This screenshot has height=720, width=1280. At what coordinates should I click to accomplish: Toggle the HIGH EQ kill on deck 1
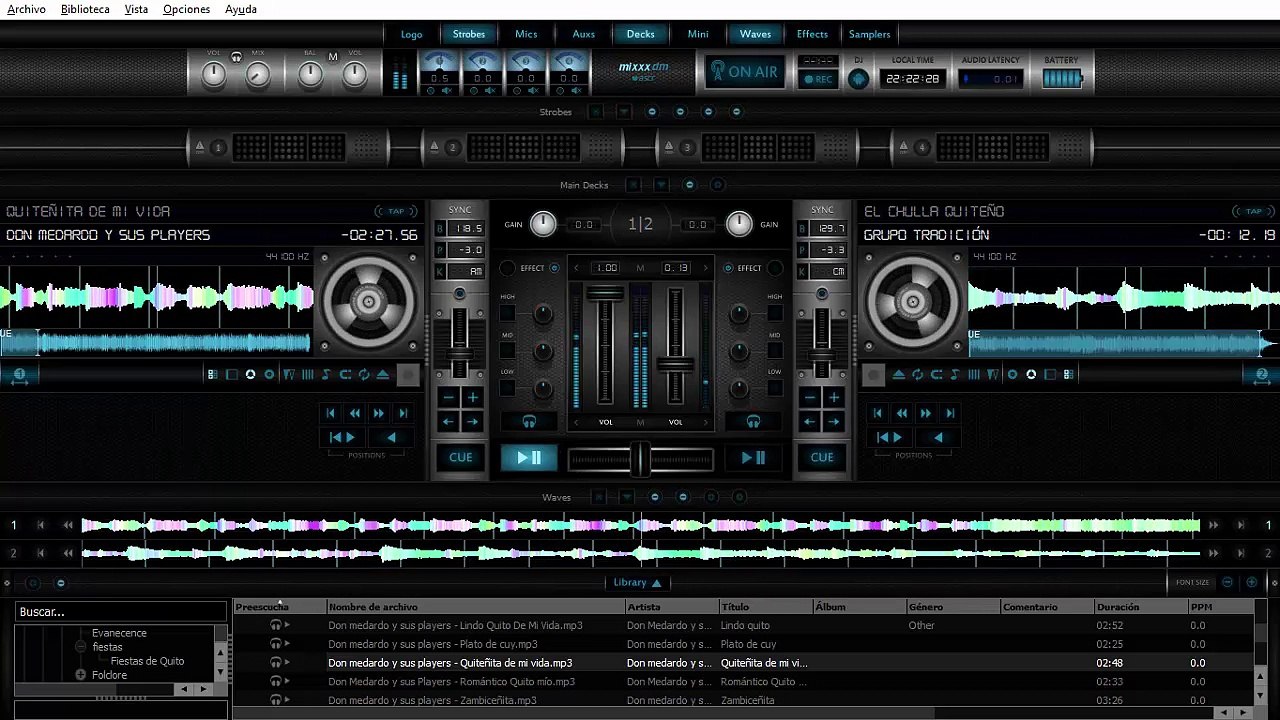click(508, 313)
